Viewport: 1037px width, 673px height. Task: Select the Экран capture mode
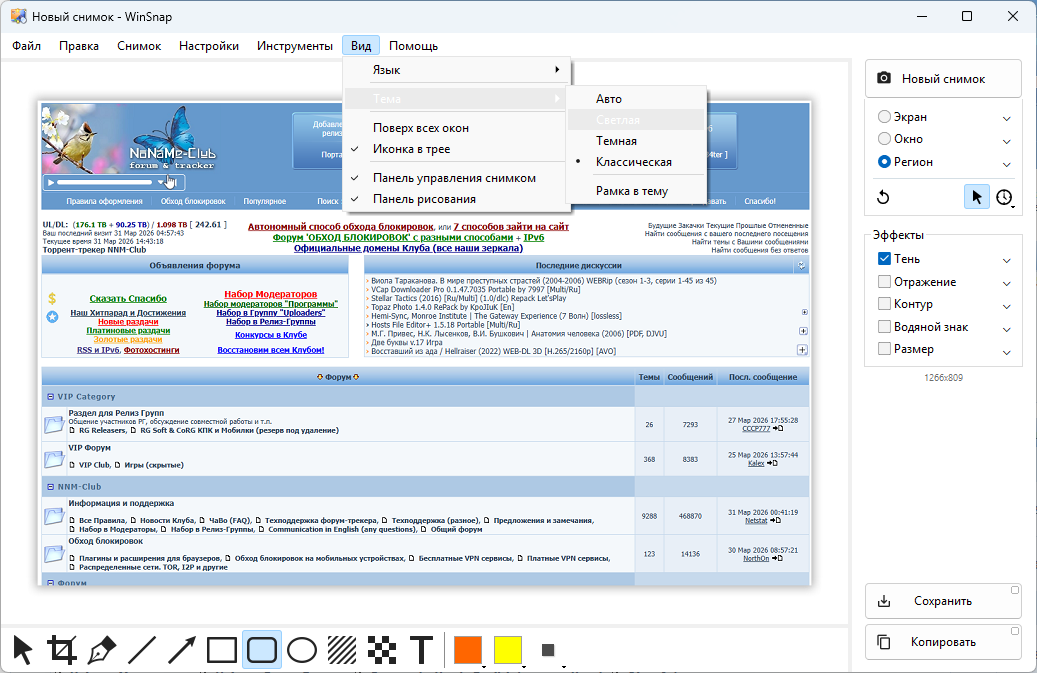click(884, 117)
